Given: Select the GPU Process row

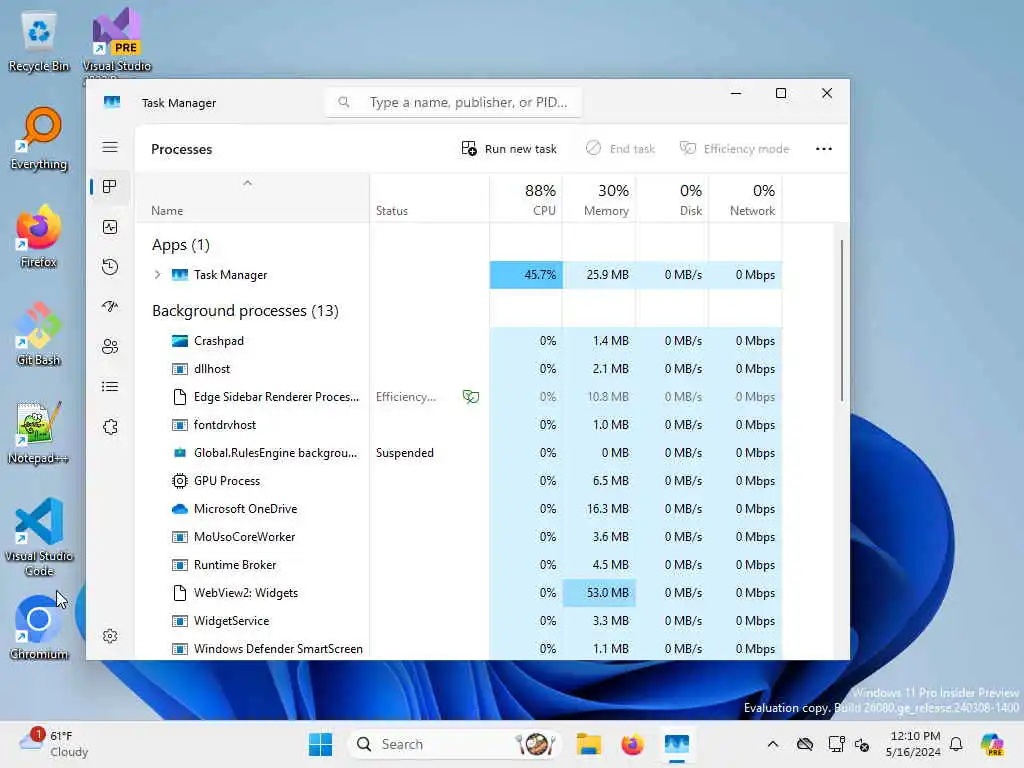Looking at the screenshot, I should [459, 481].
